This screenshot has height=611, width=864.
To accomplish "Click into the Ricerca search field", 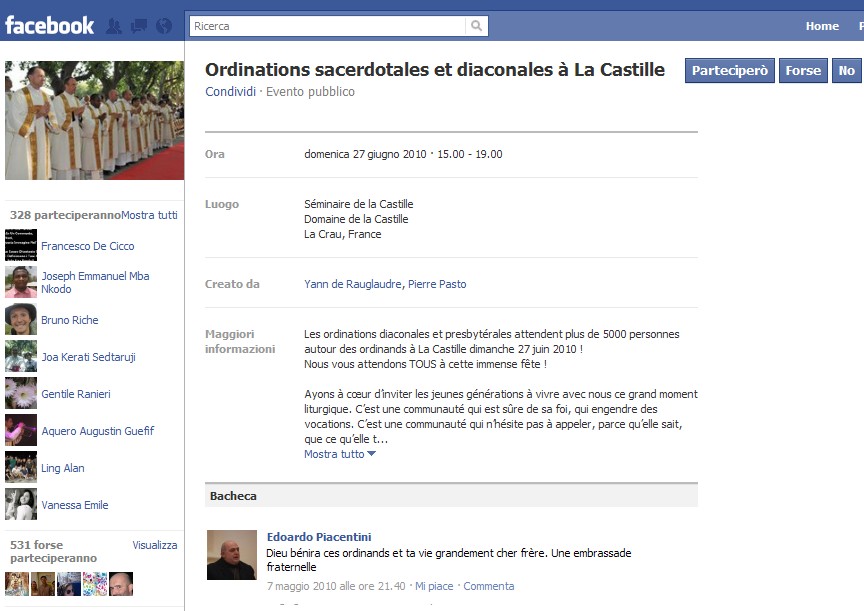I will tap(327, 26).
